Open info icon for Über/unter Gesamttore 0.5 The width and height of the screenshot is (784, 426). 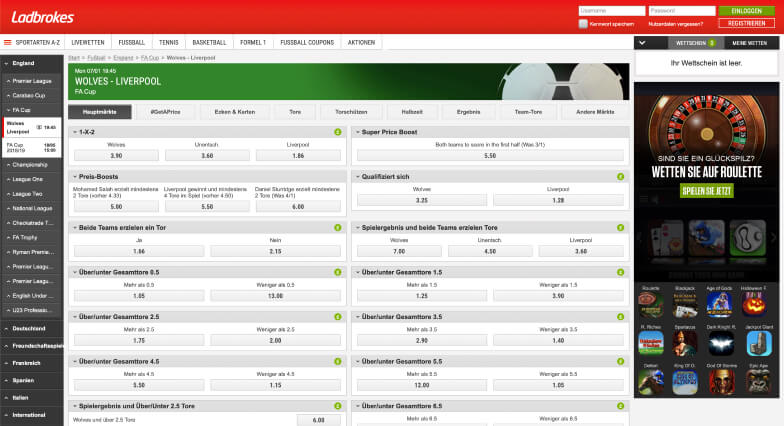click(338, 272)
